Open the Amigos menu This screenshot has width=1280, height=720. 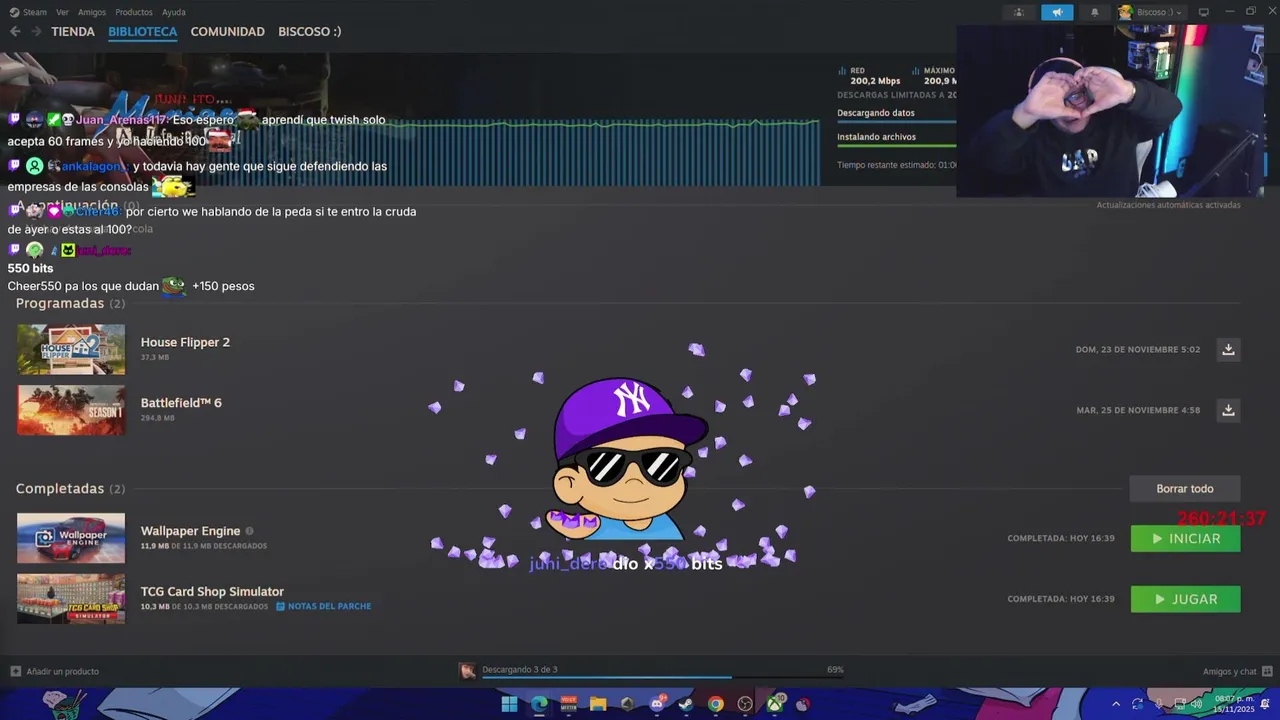click(x=92, y=12)
